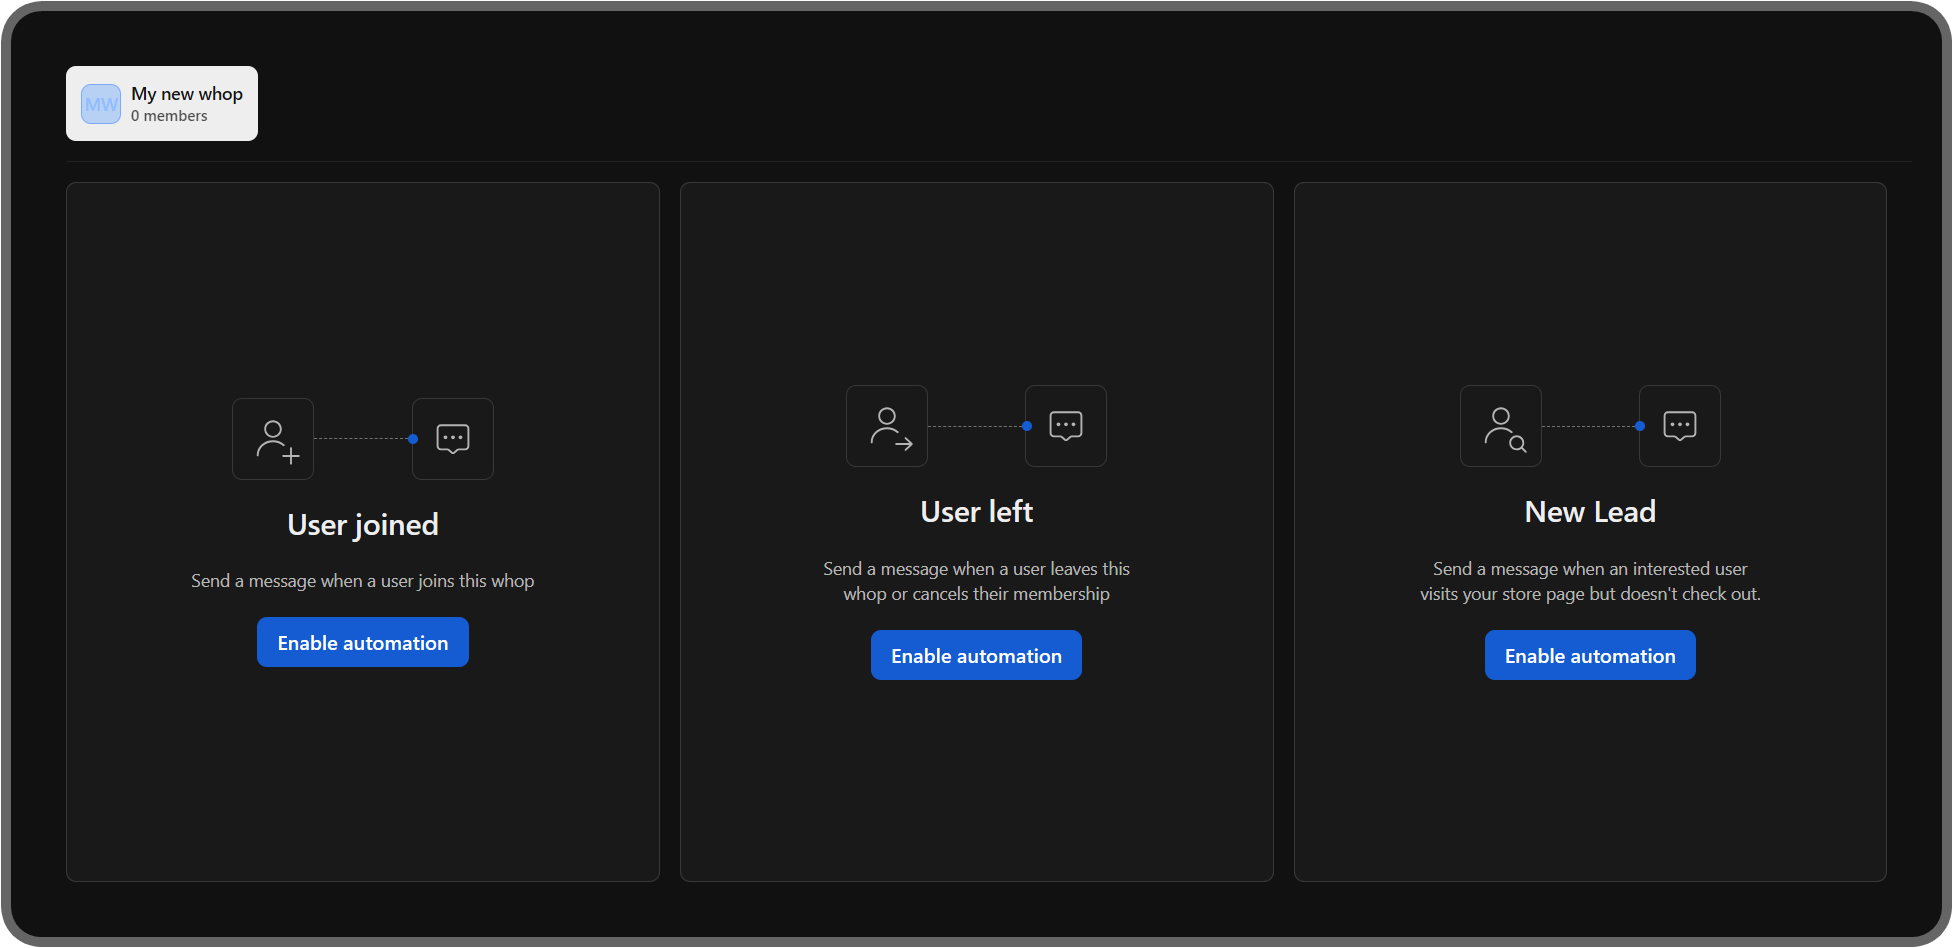This screenshot has height=948, width=1953.
Task: Click the 0 members label
Action: 168,115
